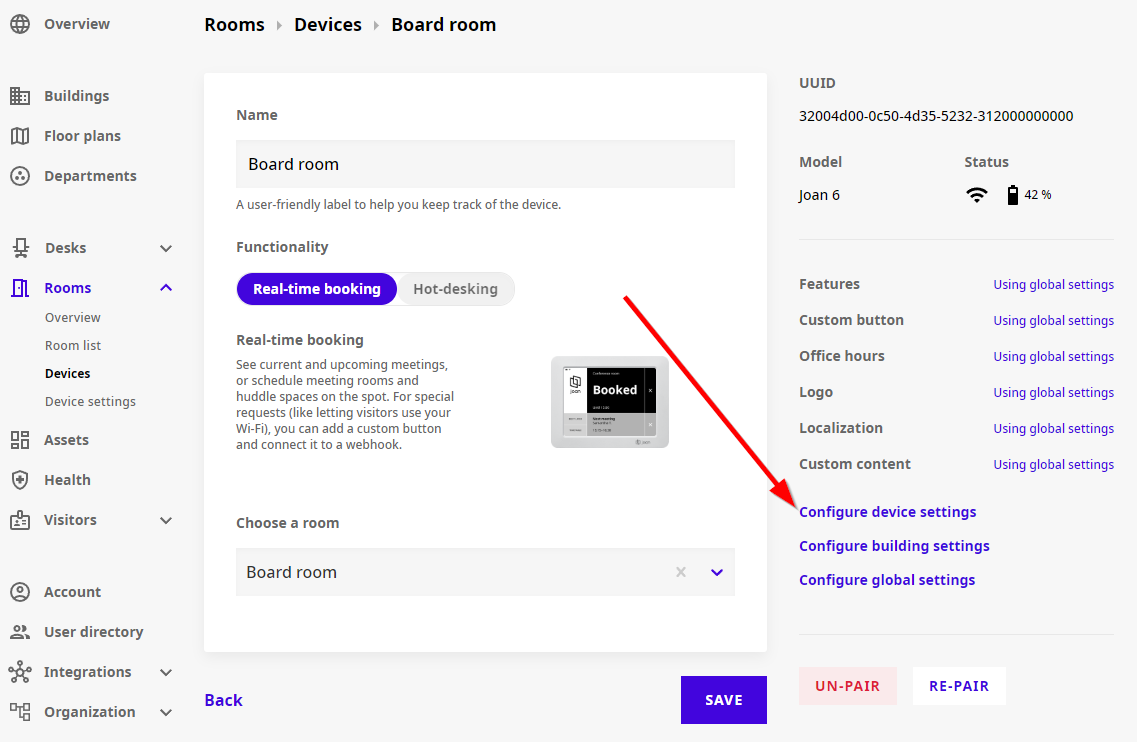Image resolution: width=1137 pixels, height=742 pixels.
Task: Select the Hot-desking functionality mode
Action: tap(455, 288)
